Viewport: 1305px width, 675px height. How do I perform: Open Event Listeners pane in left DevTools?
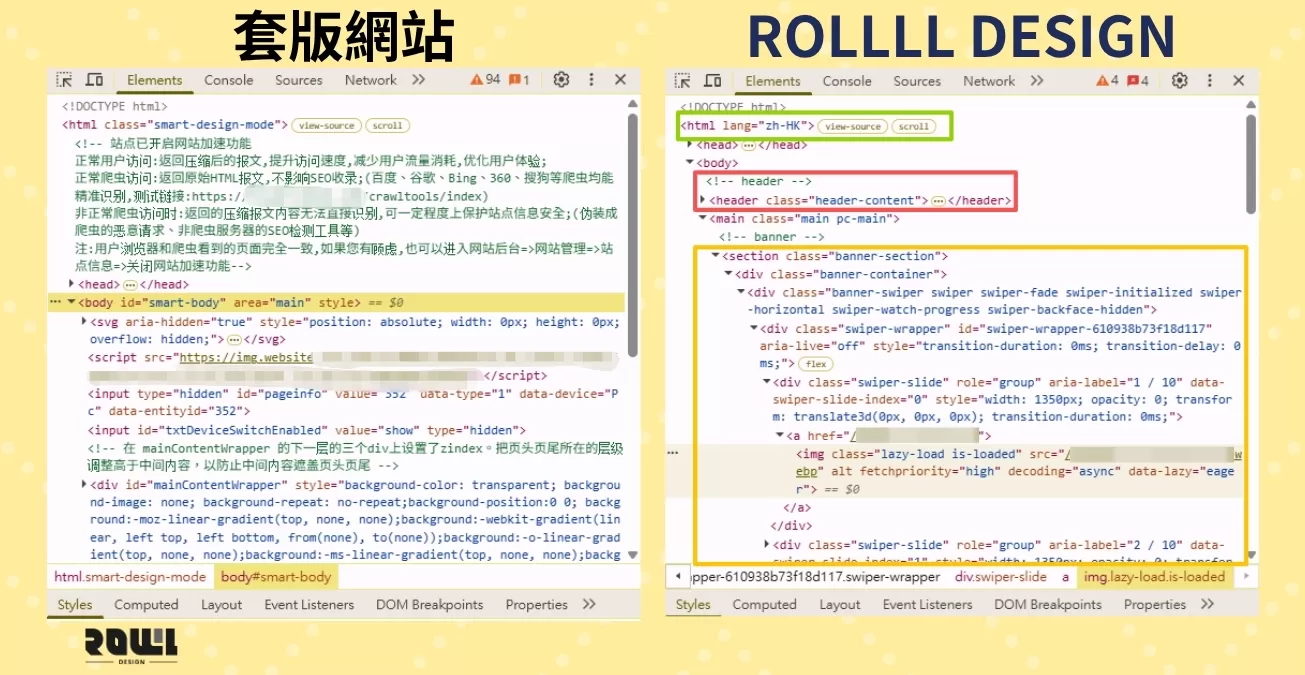click(x=309, y=604)
